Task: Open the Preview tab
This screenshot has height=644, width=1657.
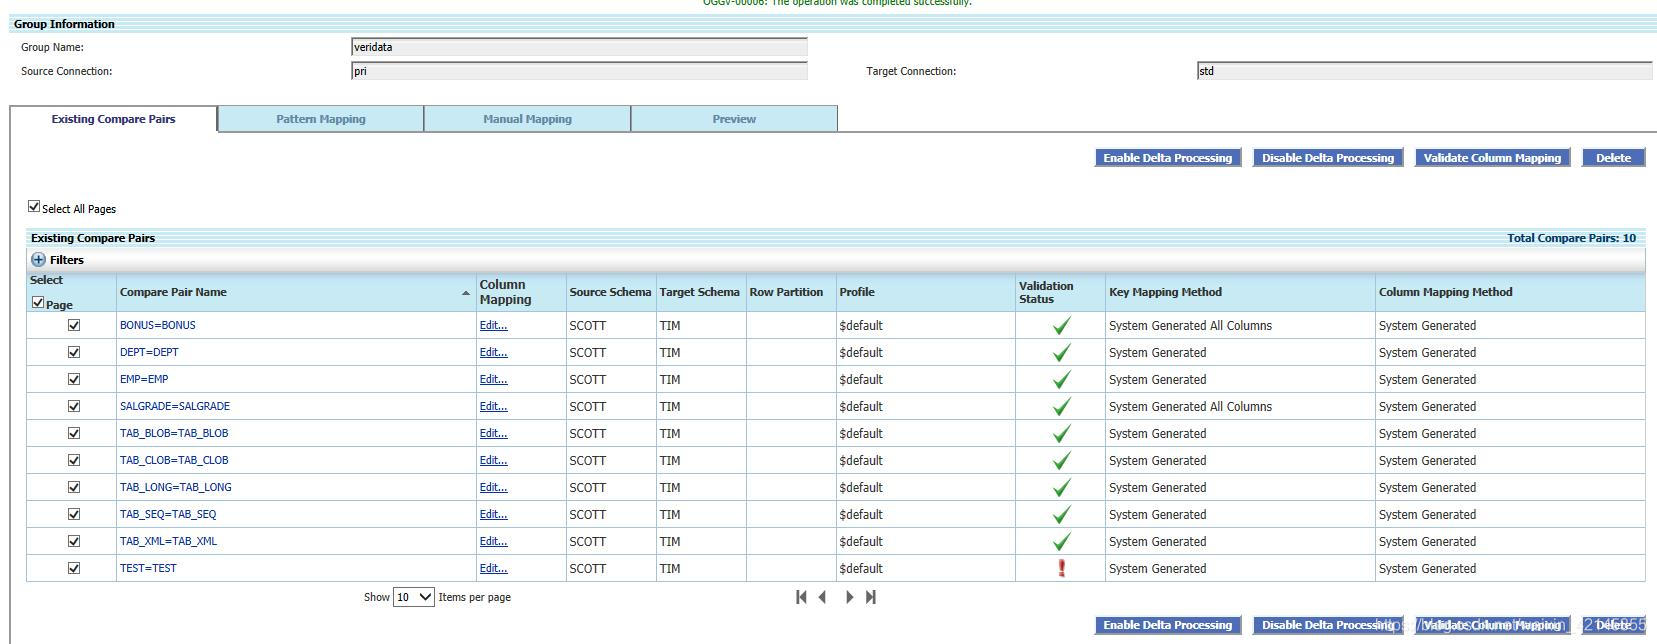Action: pos(734,119)
